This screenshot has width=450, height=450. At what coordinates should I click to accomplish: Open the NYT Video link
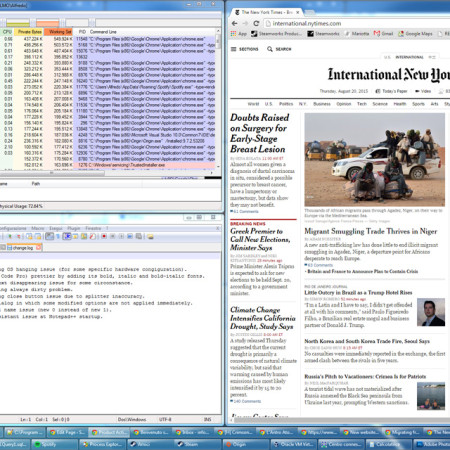[423, 91]
